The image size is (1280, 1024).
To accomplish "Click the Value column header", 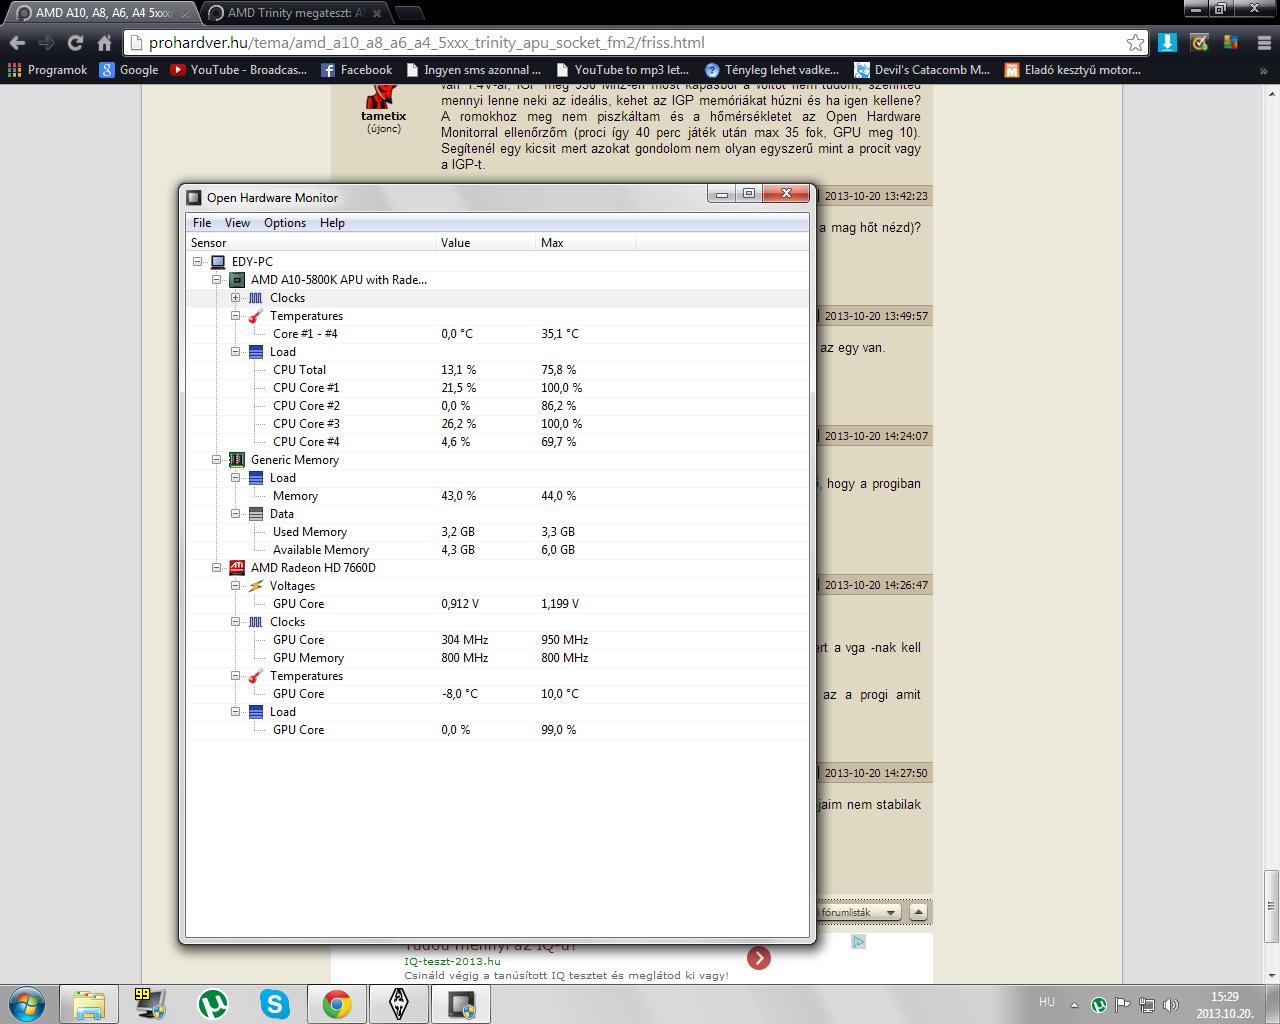I will pyautogui.click(x=486, y=243).
